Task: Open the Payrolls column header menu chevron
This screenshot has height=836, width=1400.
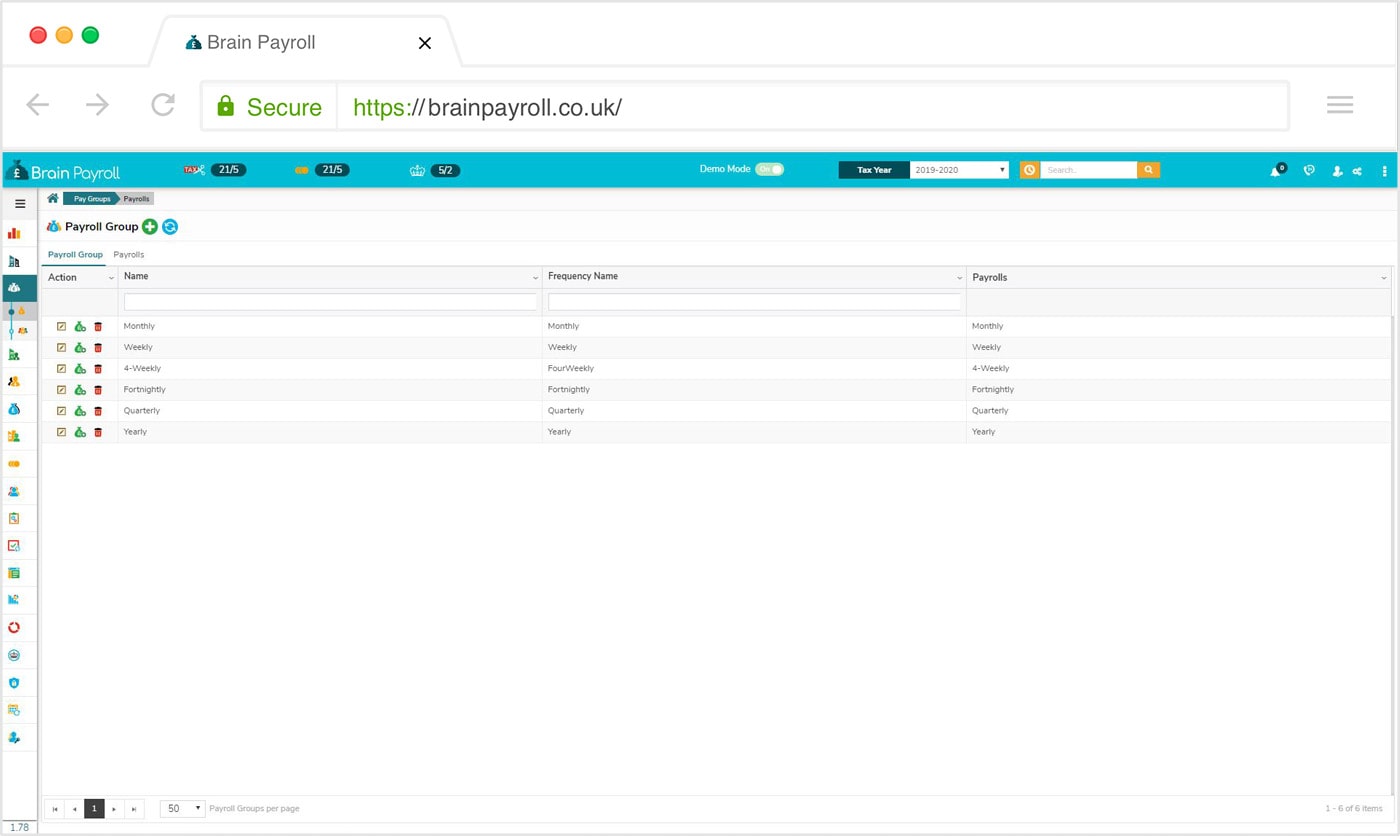Action: 1384,278
